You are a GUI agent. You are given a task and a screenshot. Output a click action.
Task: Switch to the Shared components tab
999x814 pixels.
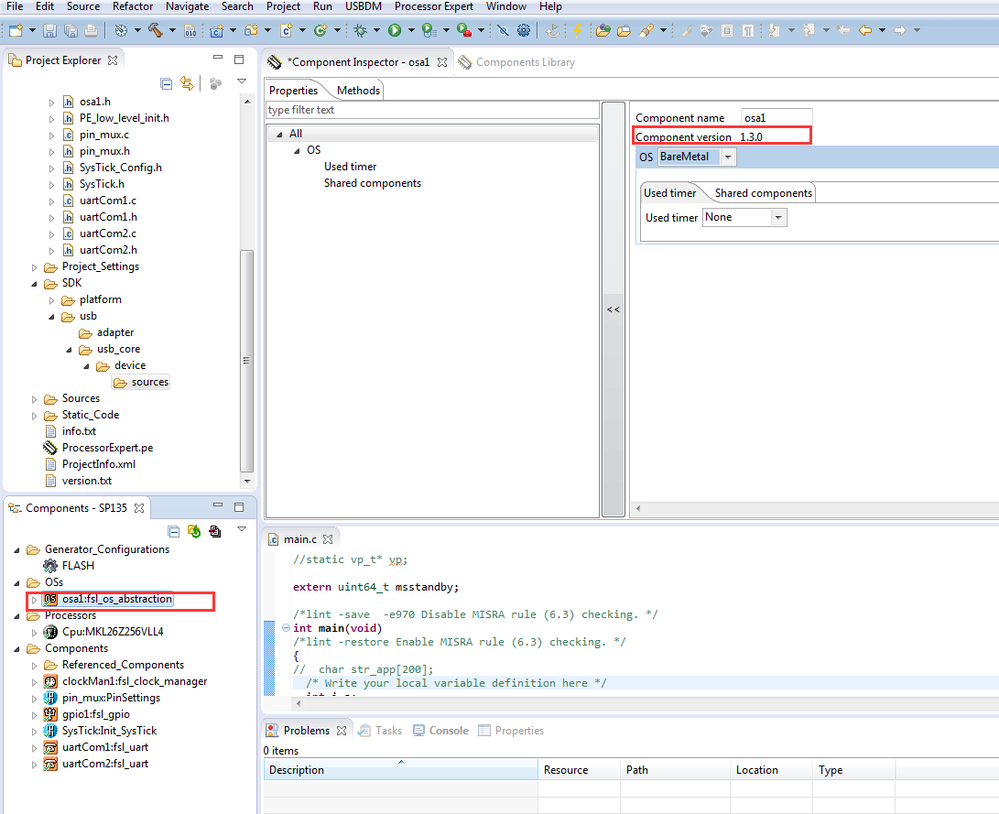coord(764,193)
